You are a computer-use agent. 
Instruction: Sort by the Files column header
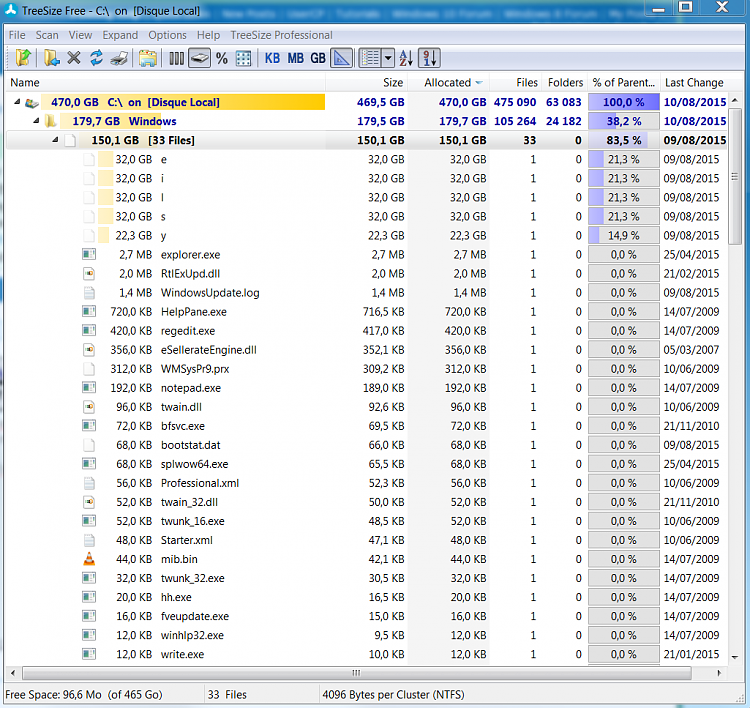coord(515,82)
